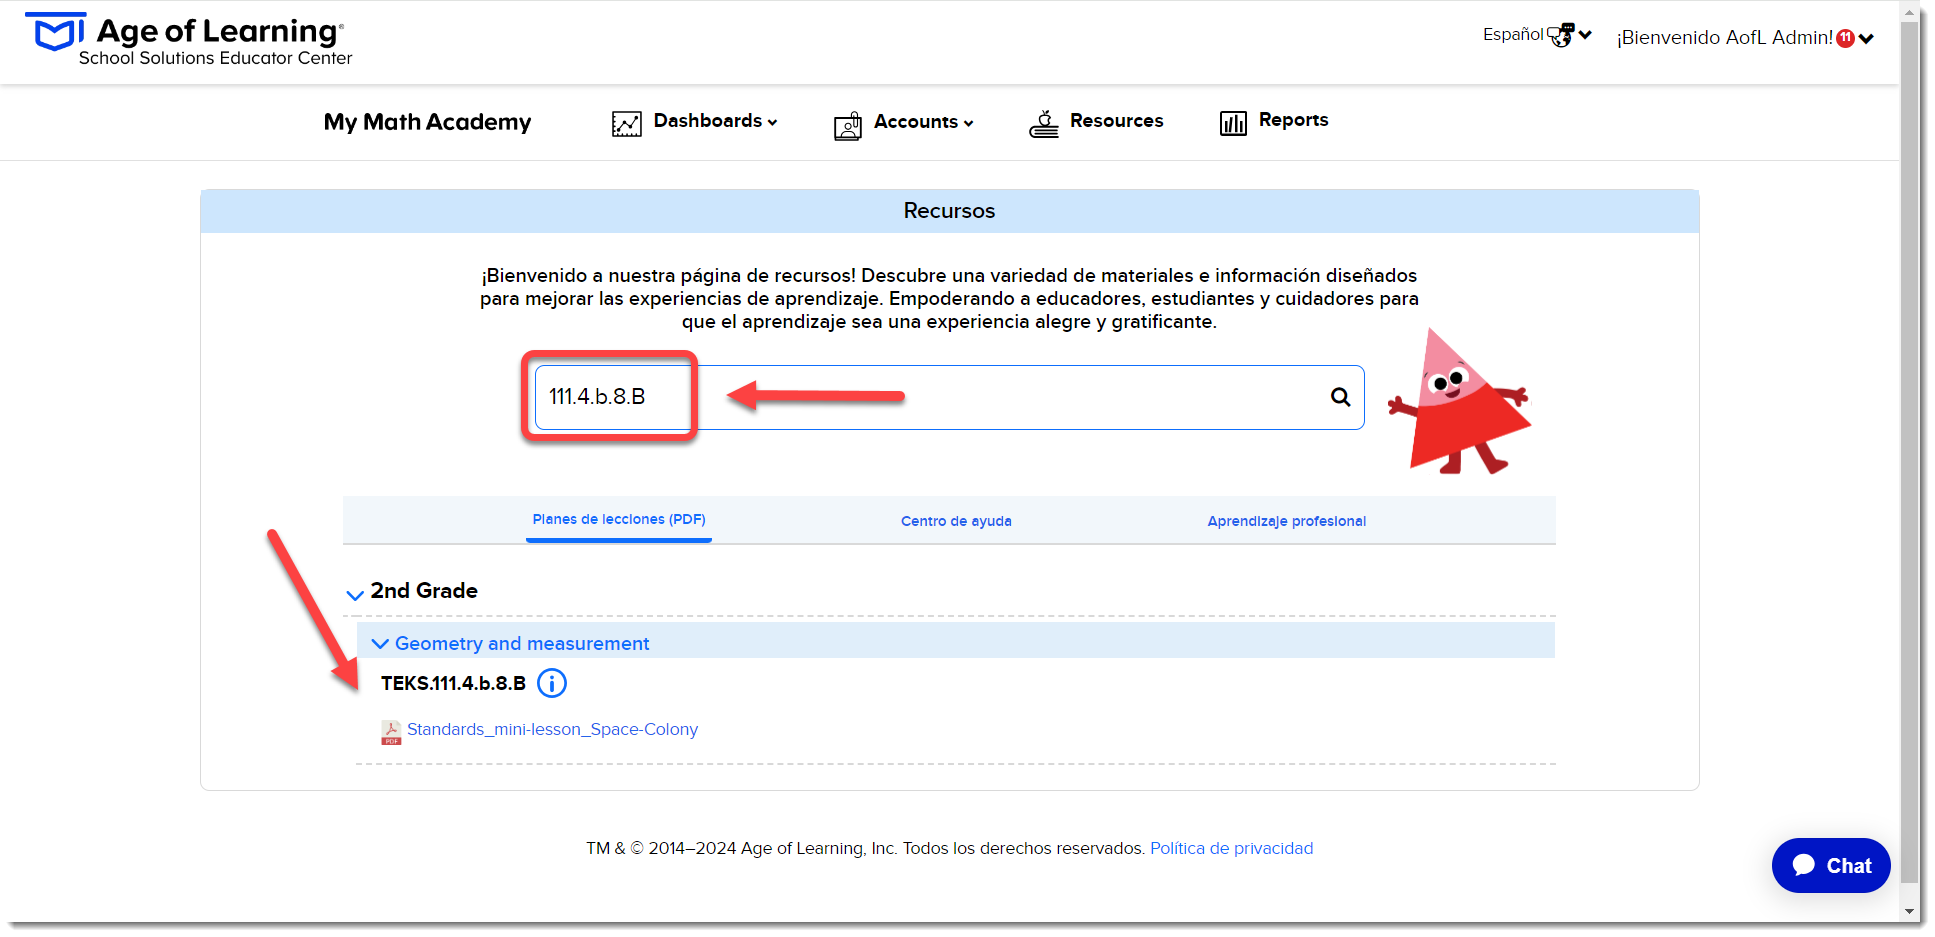Click the Resources stamp icon
Screen dimensions: 1935x937
point(1044,124)
